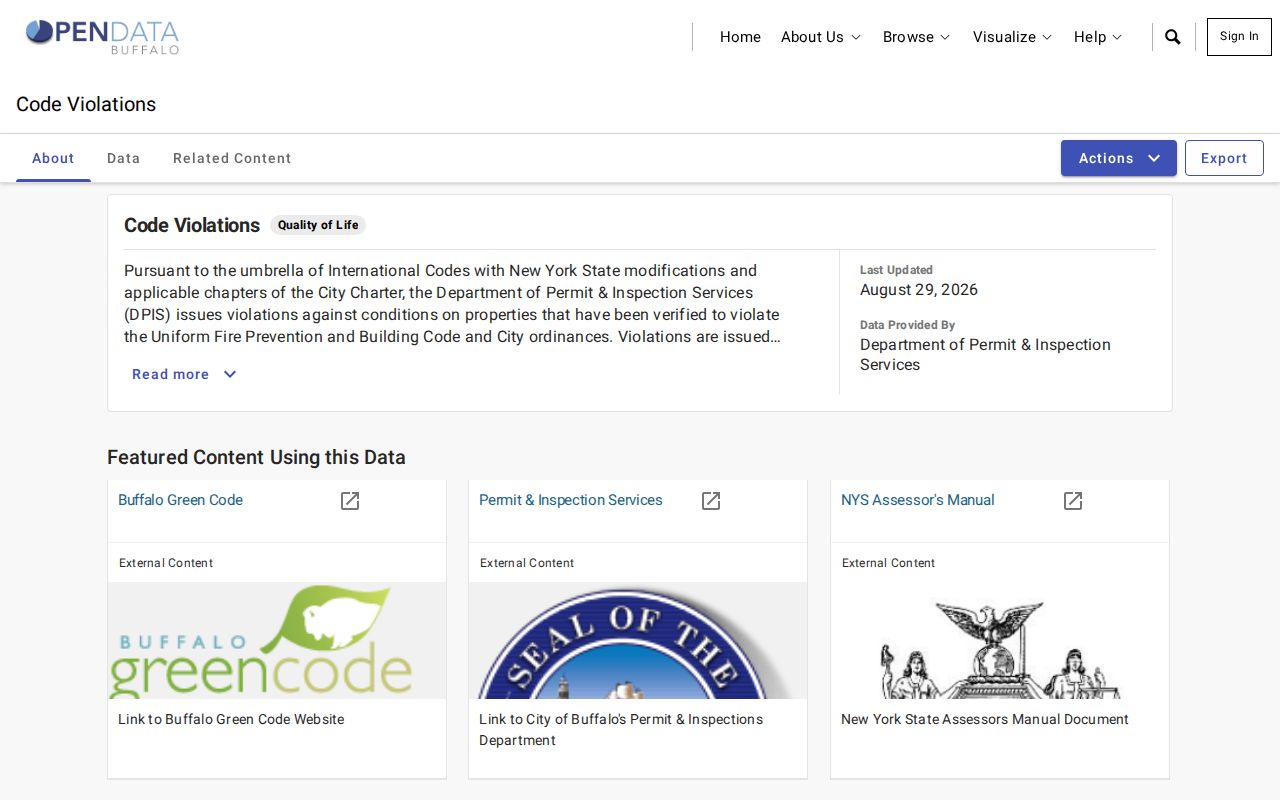The height and width of the screenshot is (800, 1280).
Task: Expand the Help menu
Action: click(1098, 37)
